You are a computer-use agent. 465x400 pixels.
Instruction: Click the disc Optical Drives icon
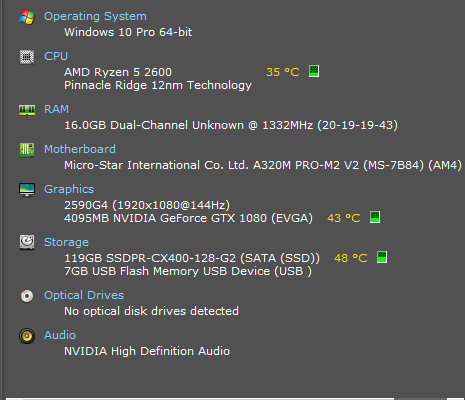[27, 296]
